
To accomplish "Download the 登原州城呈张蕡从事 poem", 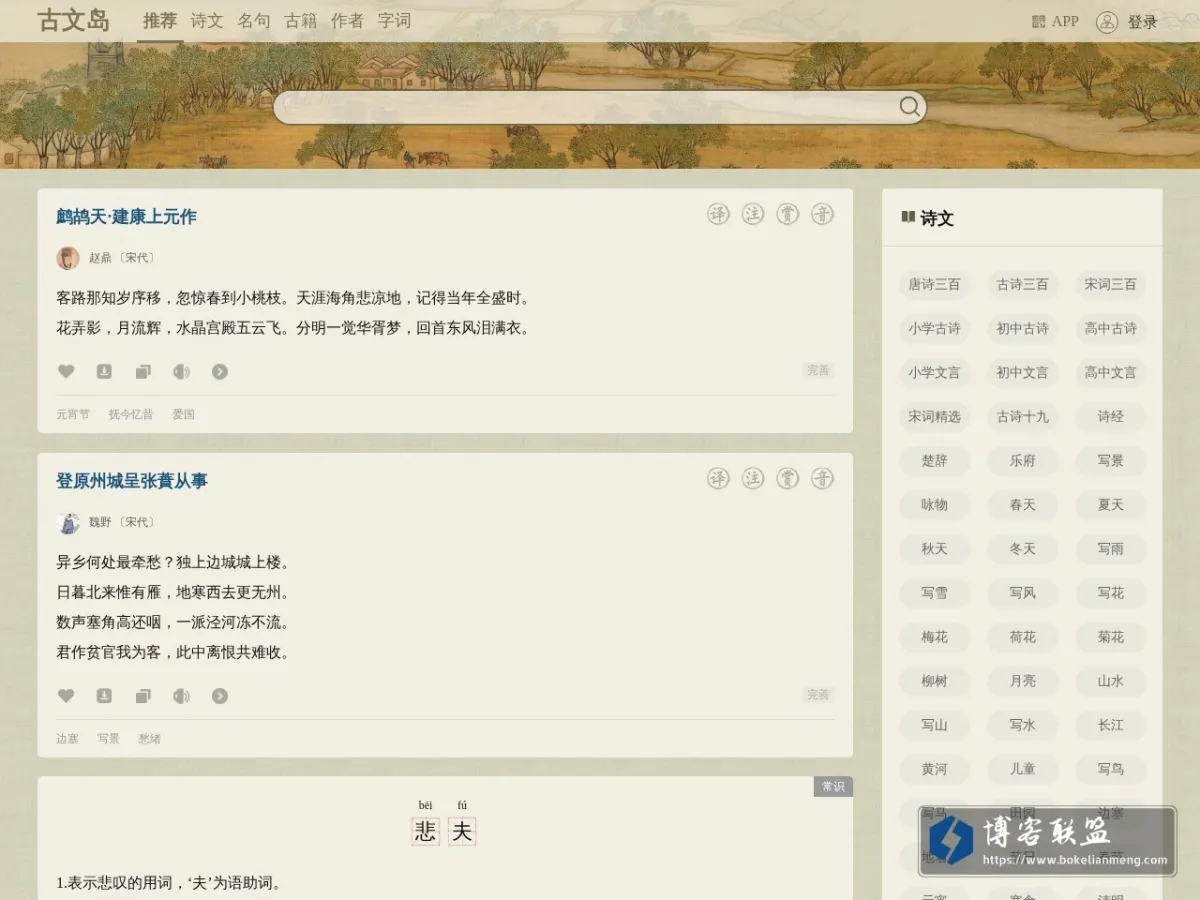I will (104, 695).
